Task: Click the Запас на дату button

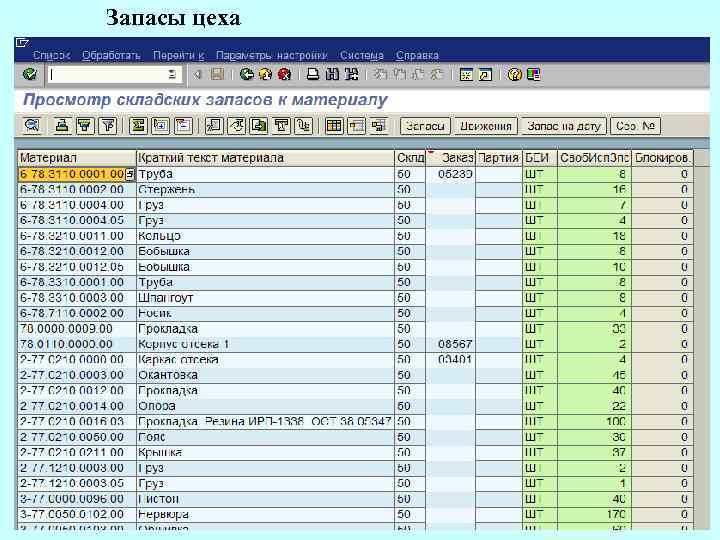Action: coord(563,126)
